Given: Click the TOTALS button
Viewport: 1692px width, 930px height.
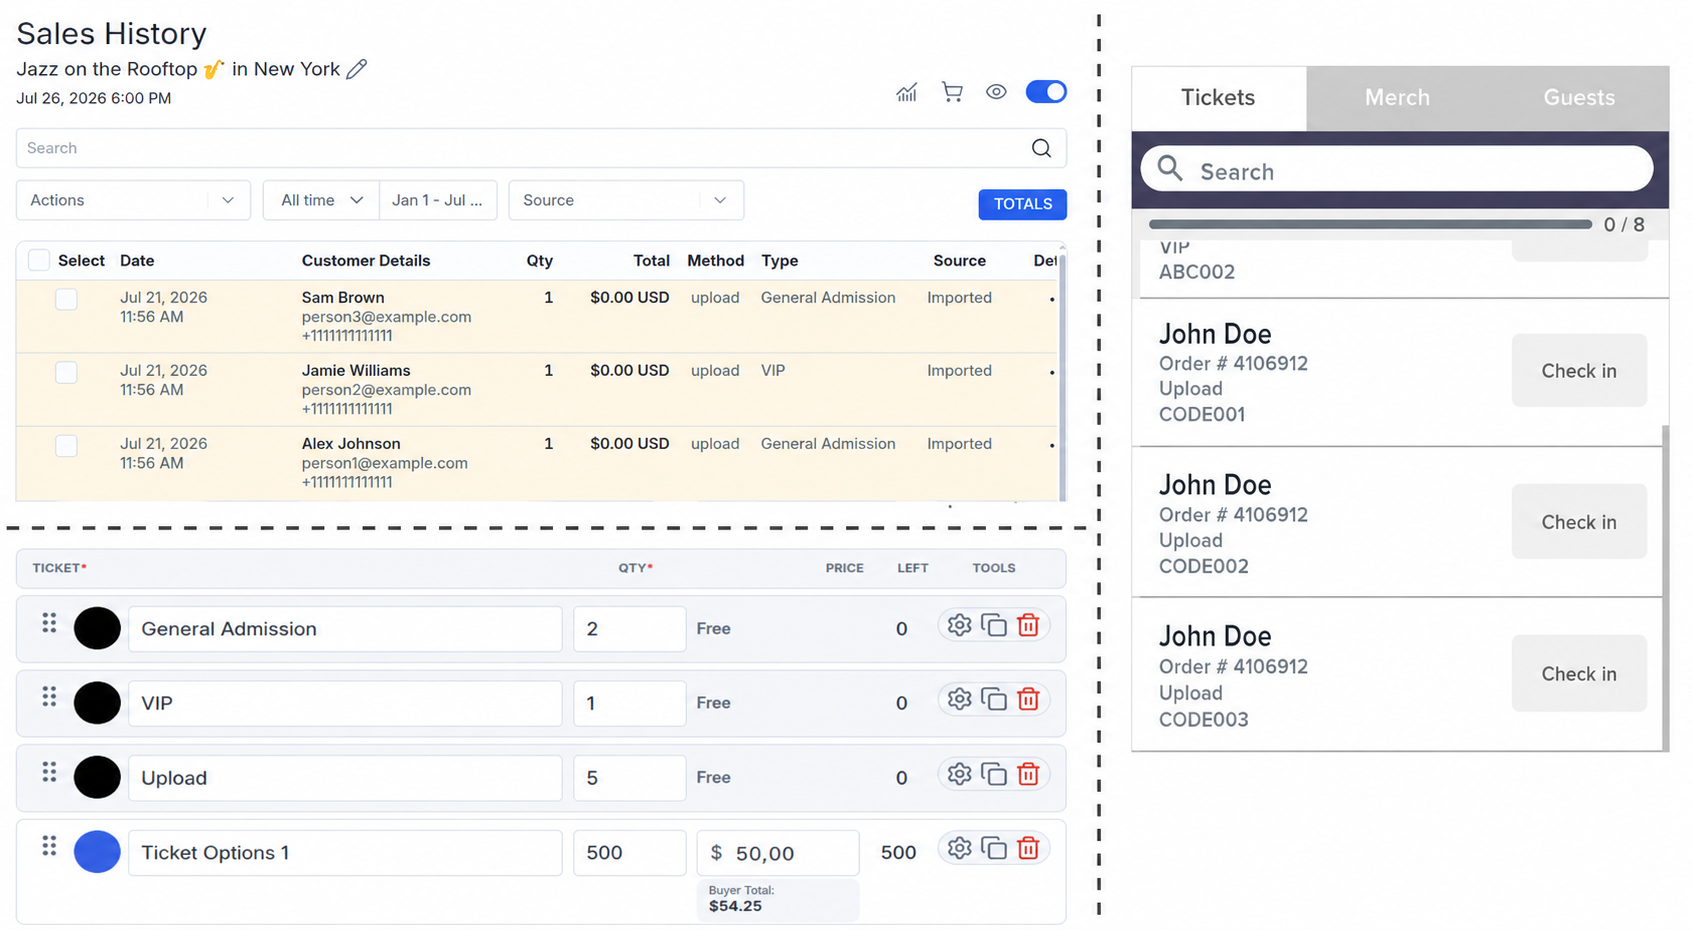Looking at the screenshot, I should 1022,204.
